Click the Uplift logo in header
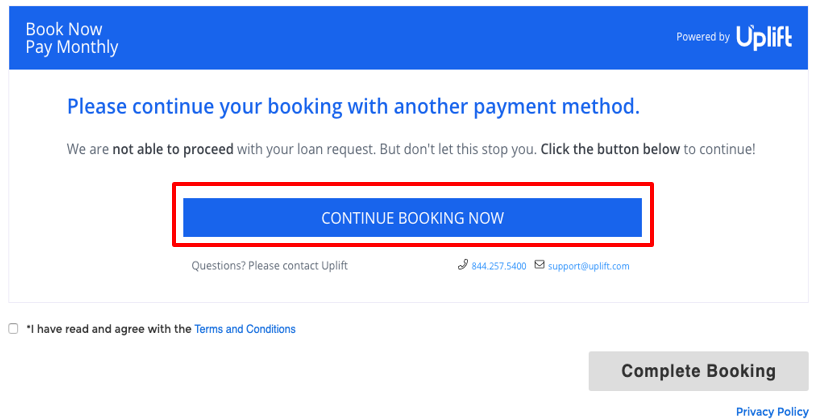This screenshot has width=813, height=420. point(764,38)
